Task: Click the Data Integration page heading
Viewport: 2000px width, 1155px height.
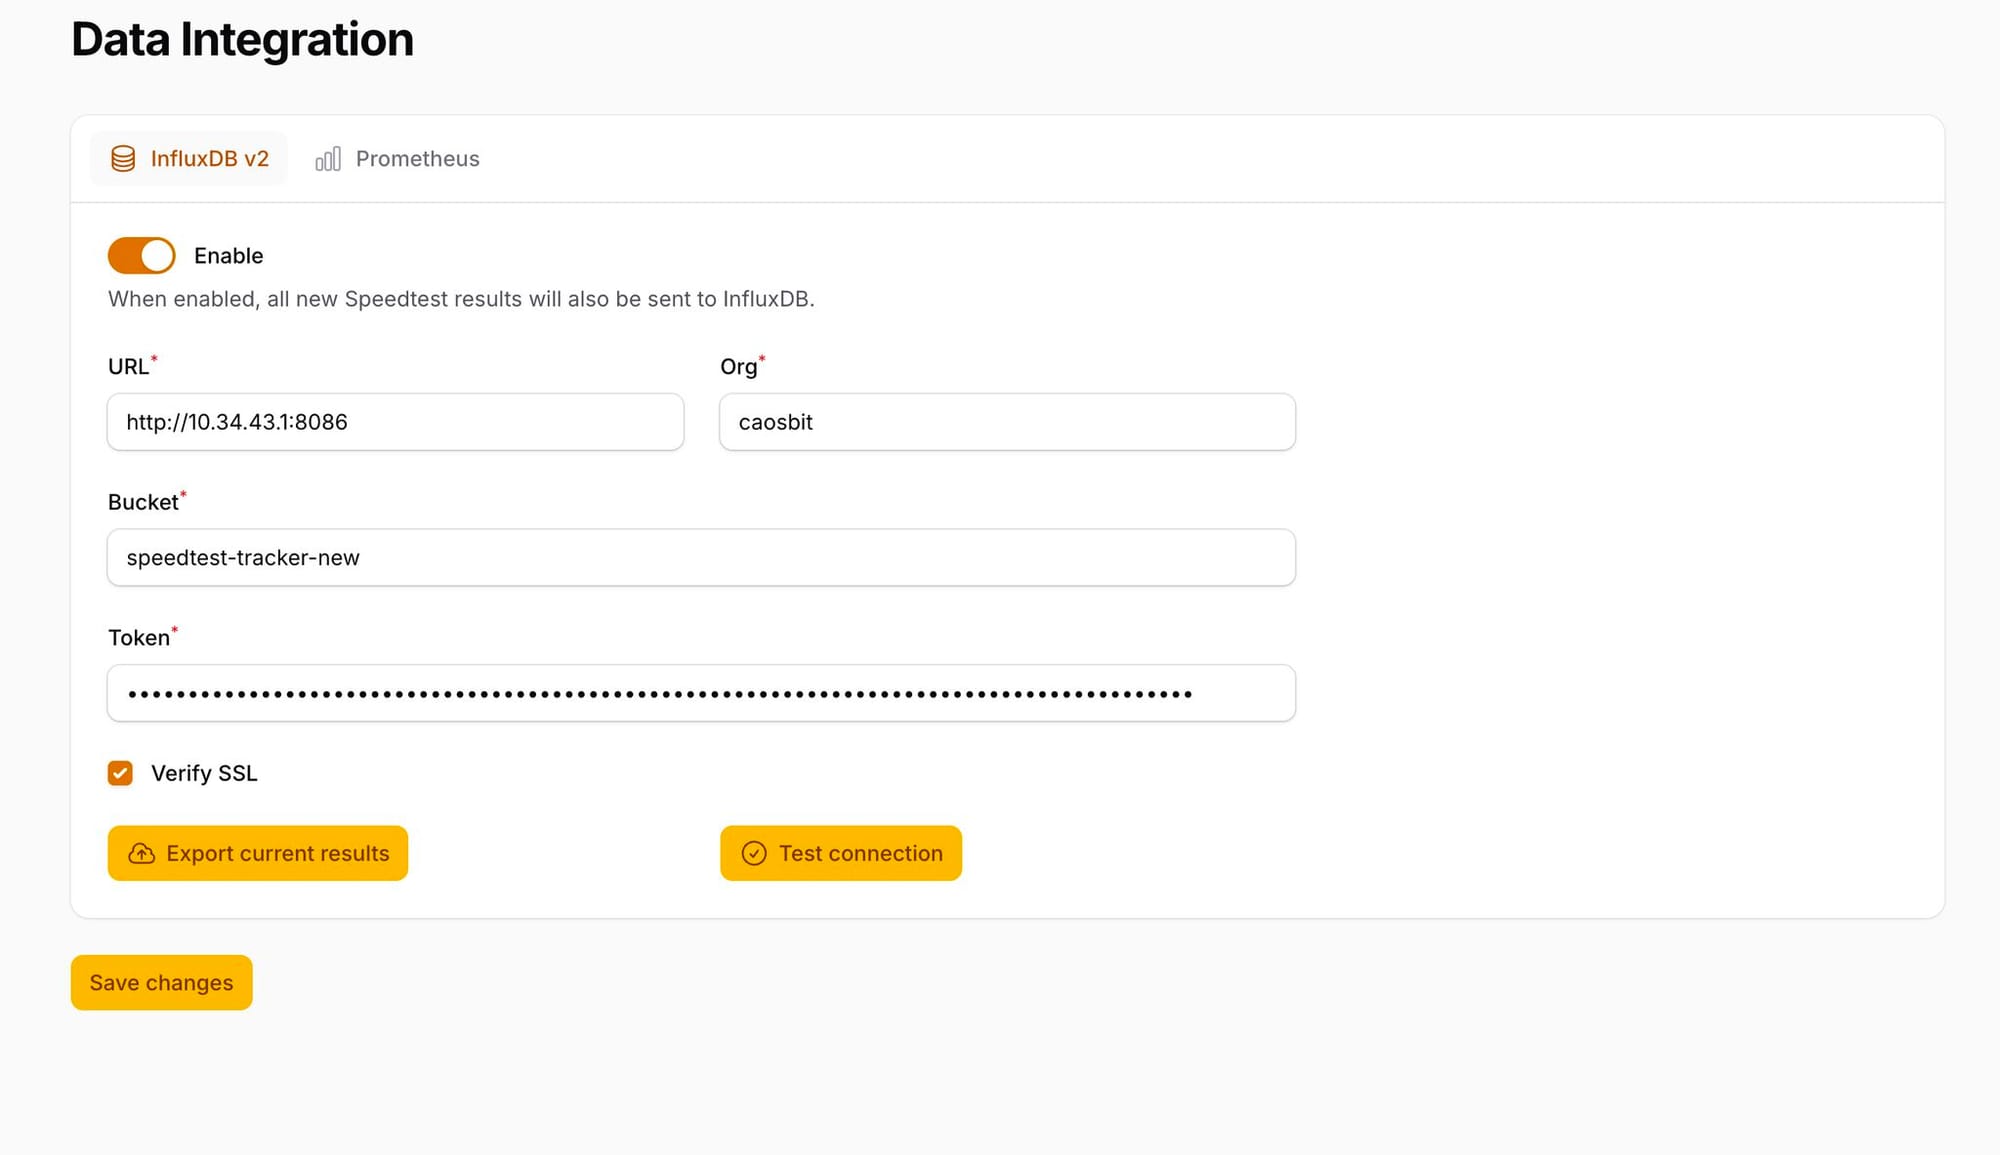Action: (242, 40)
